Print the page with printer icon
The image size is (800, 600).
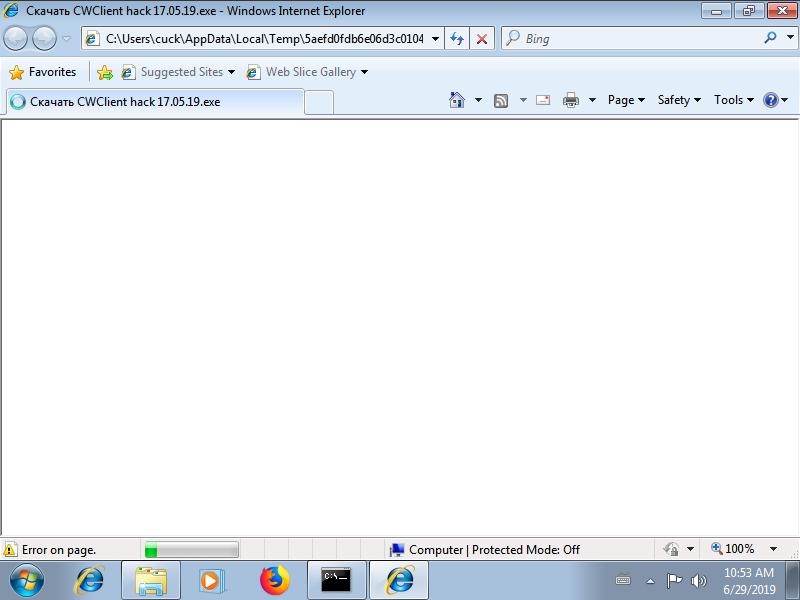pos(570,100)
